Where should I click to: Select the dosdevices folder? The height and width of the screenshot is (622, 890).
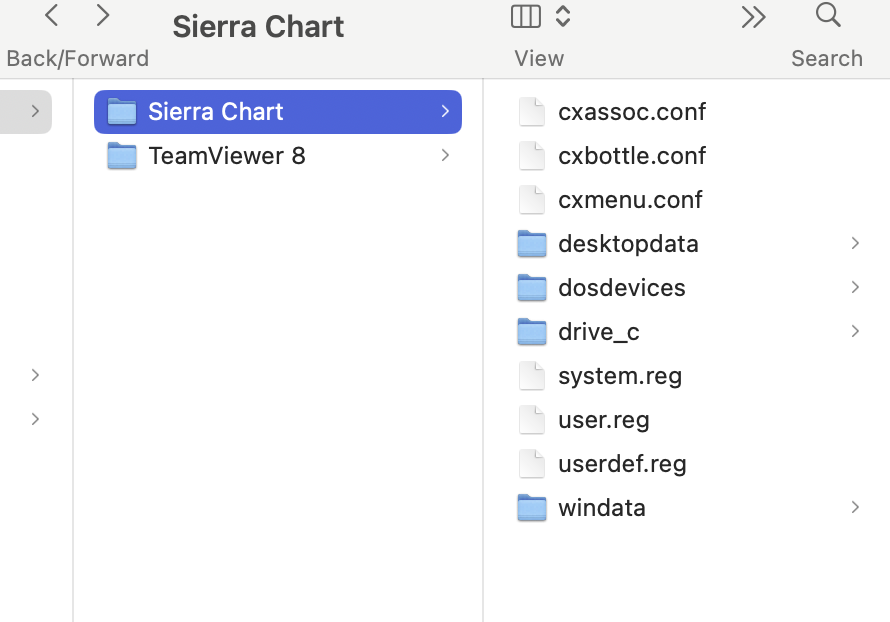pos(621,287)
